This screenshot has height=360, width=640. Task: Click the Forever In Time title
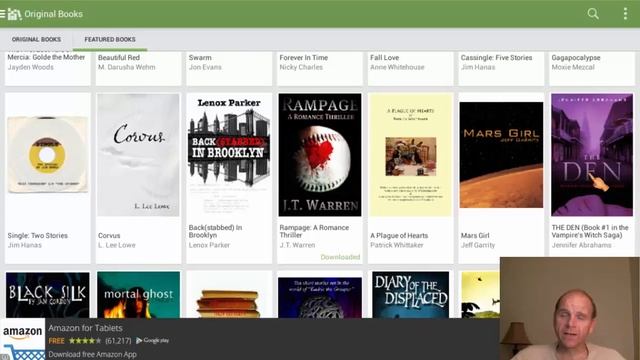(304, 58)
